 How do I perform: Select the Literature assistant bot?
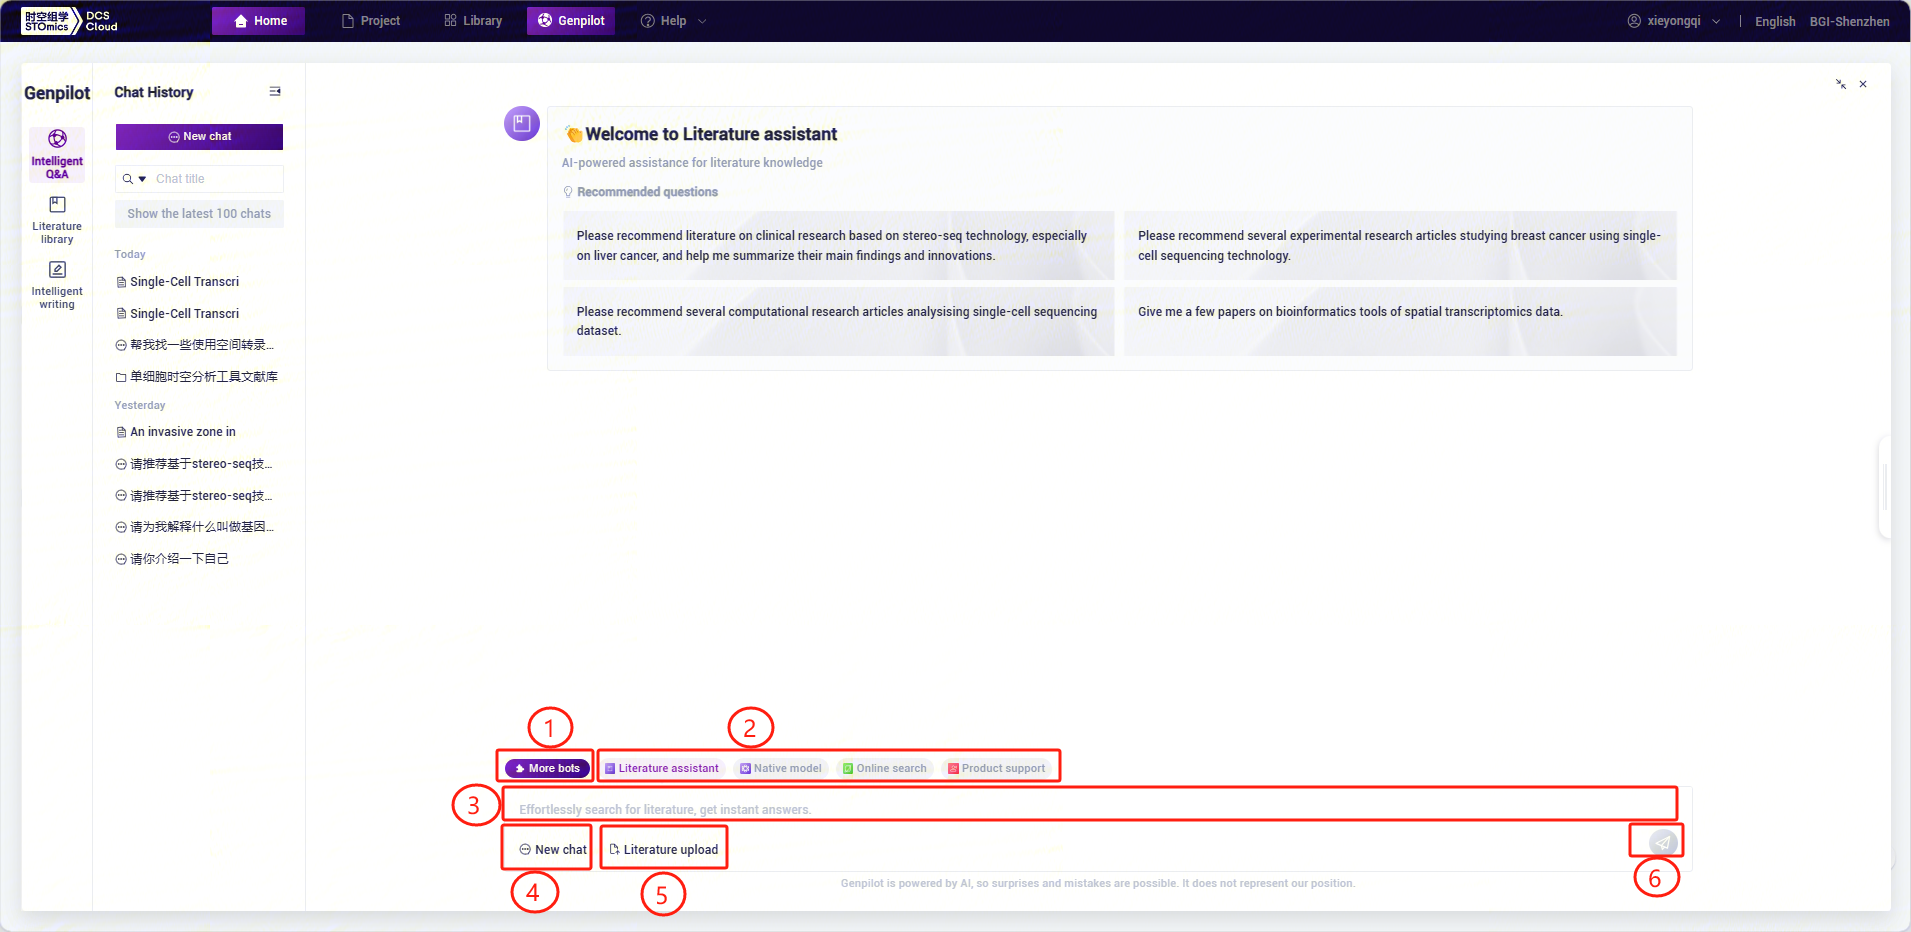click(662, 768)
